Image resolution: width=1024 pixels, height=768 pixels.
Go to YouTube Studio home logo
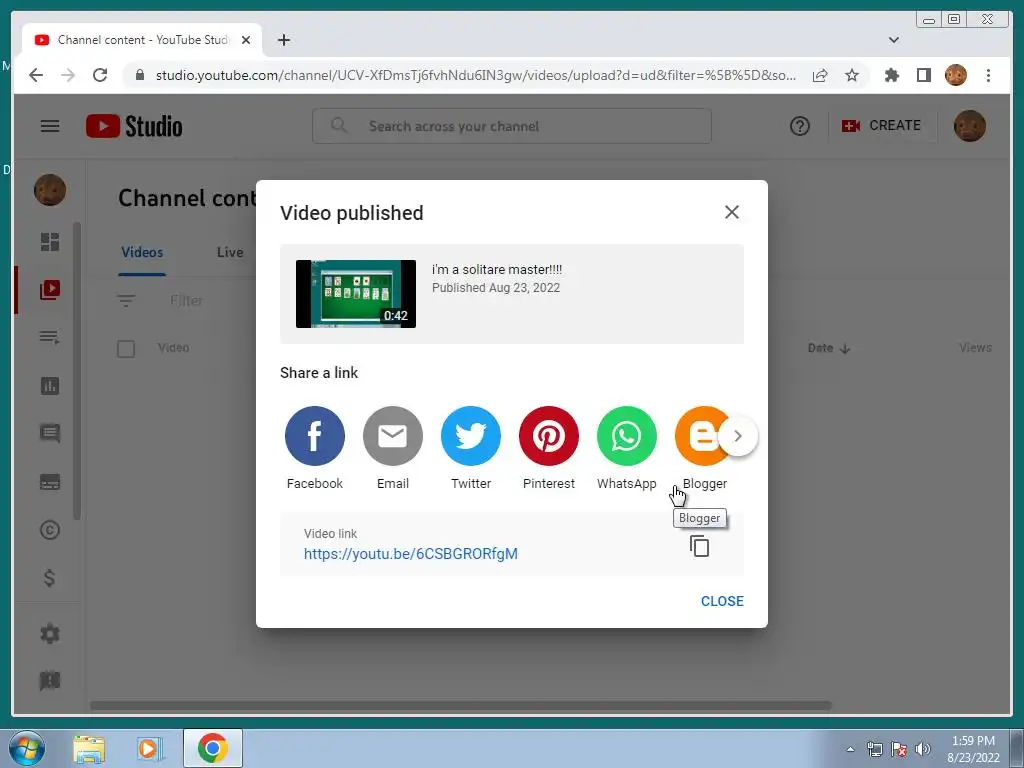(134, 126)
